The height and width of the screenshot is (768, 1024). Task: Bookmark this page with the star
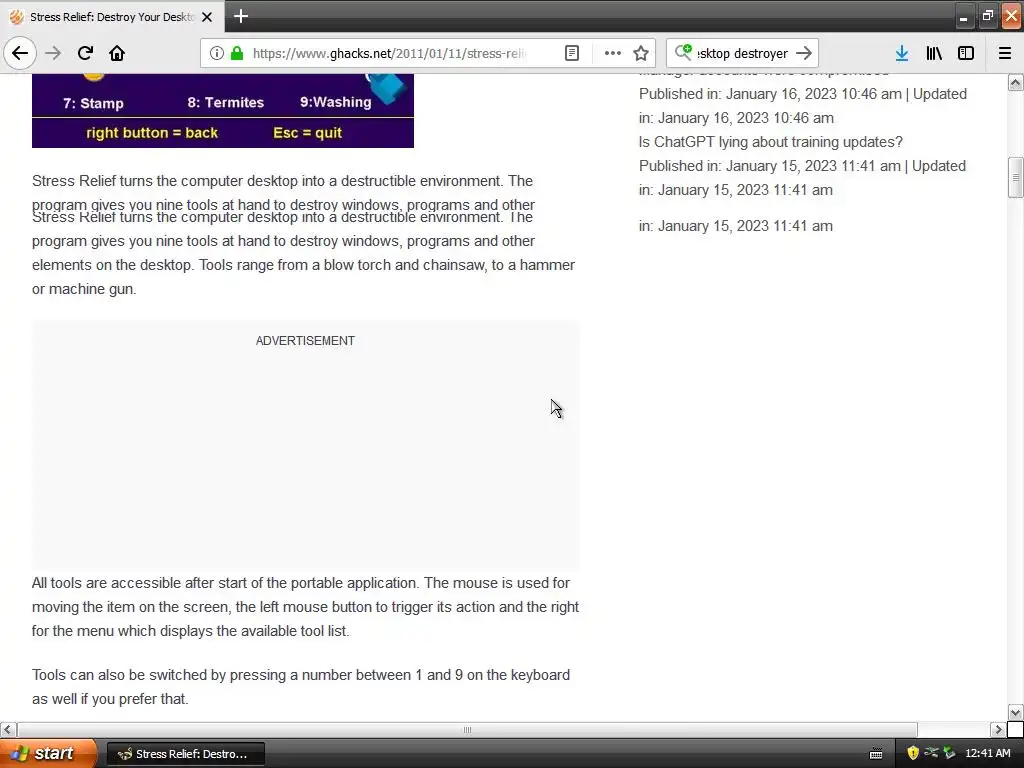[641, 53]
